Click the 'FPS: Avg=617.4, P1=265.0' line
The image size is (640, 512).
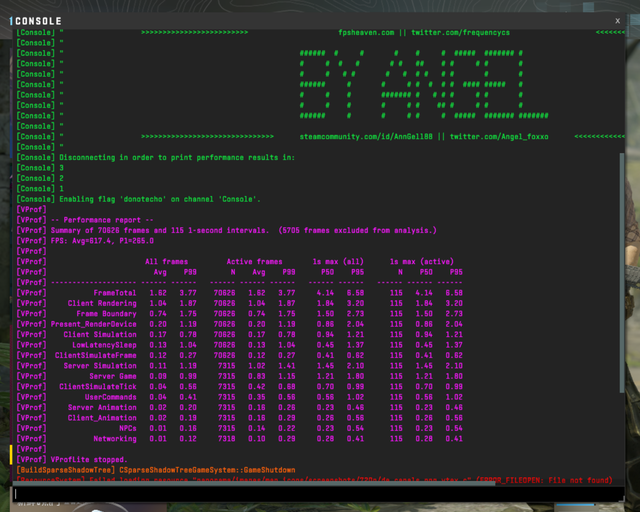[x=102, y=240]
